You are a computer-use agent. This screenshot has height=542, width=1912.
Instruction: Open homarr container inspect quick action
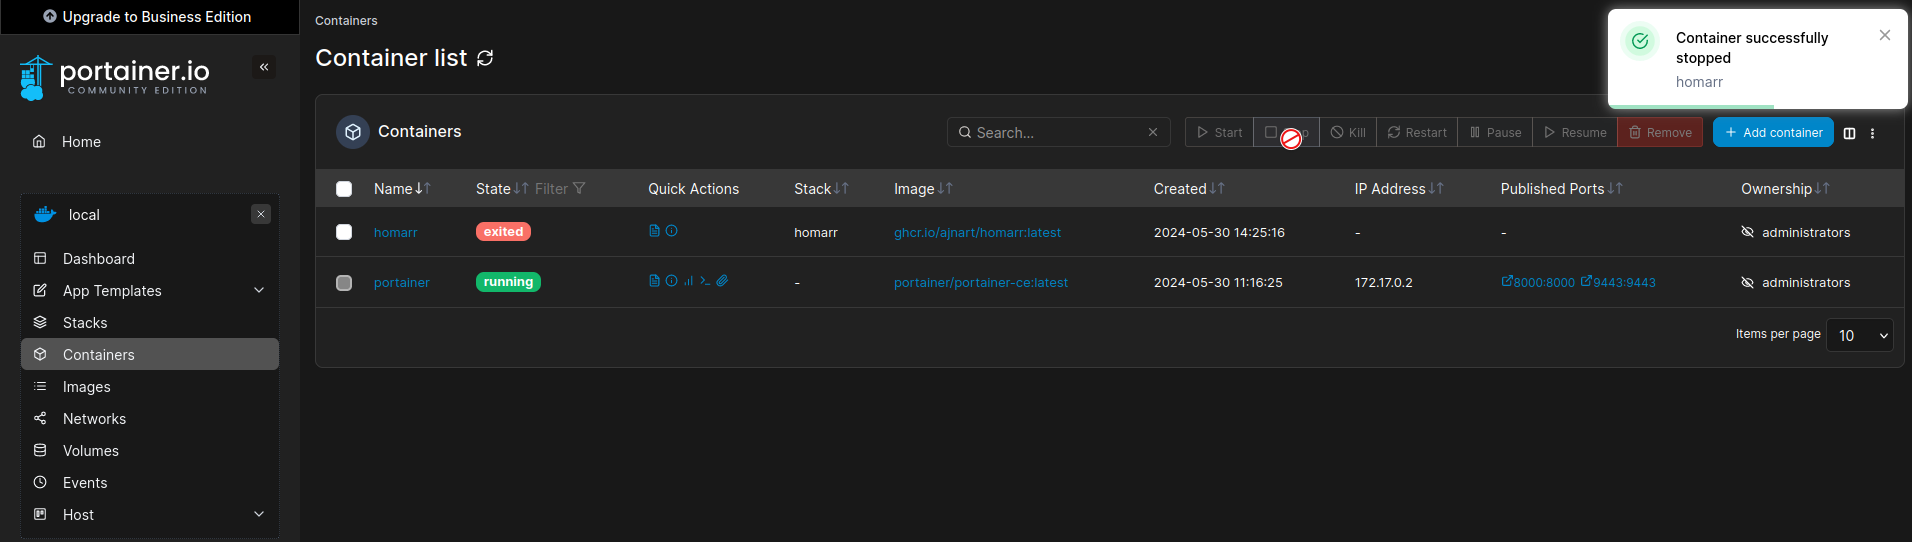pyautogui.click(x=672, y=231)
